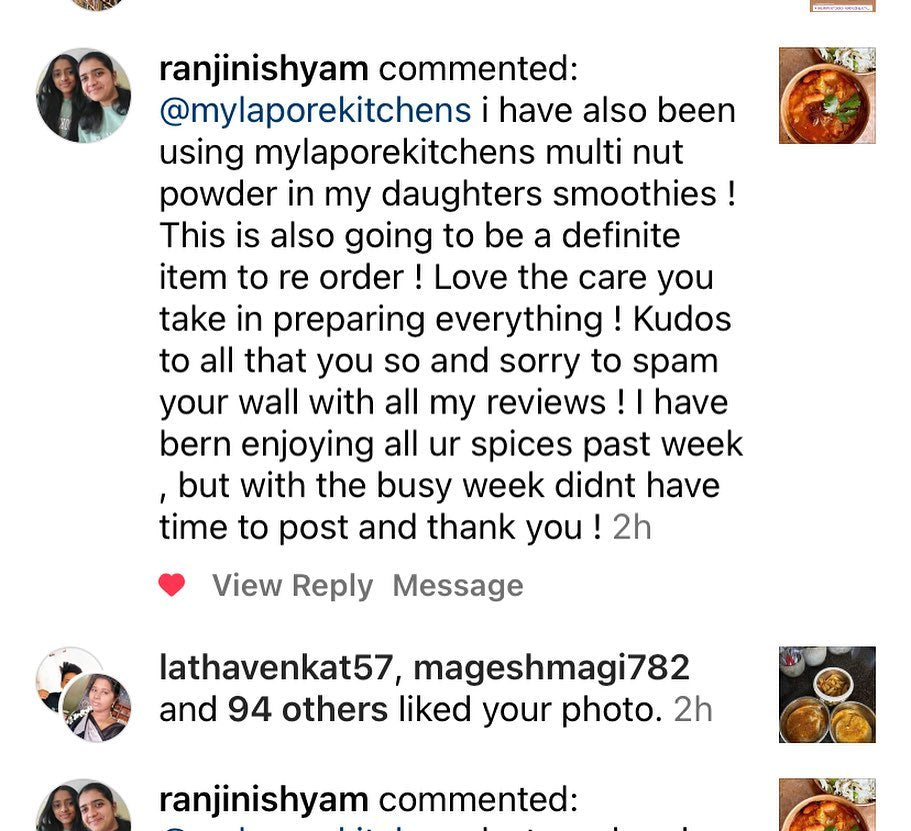This screenshot has height=831, width=911.
Task: Open the ranjinishyam username in first comment
Action: pos(264,69)
